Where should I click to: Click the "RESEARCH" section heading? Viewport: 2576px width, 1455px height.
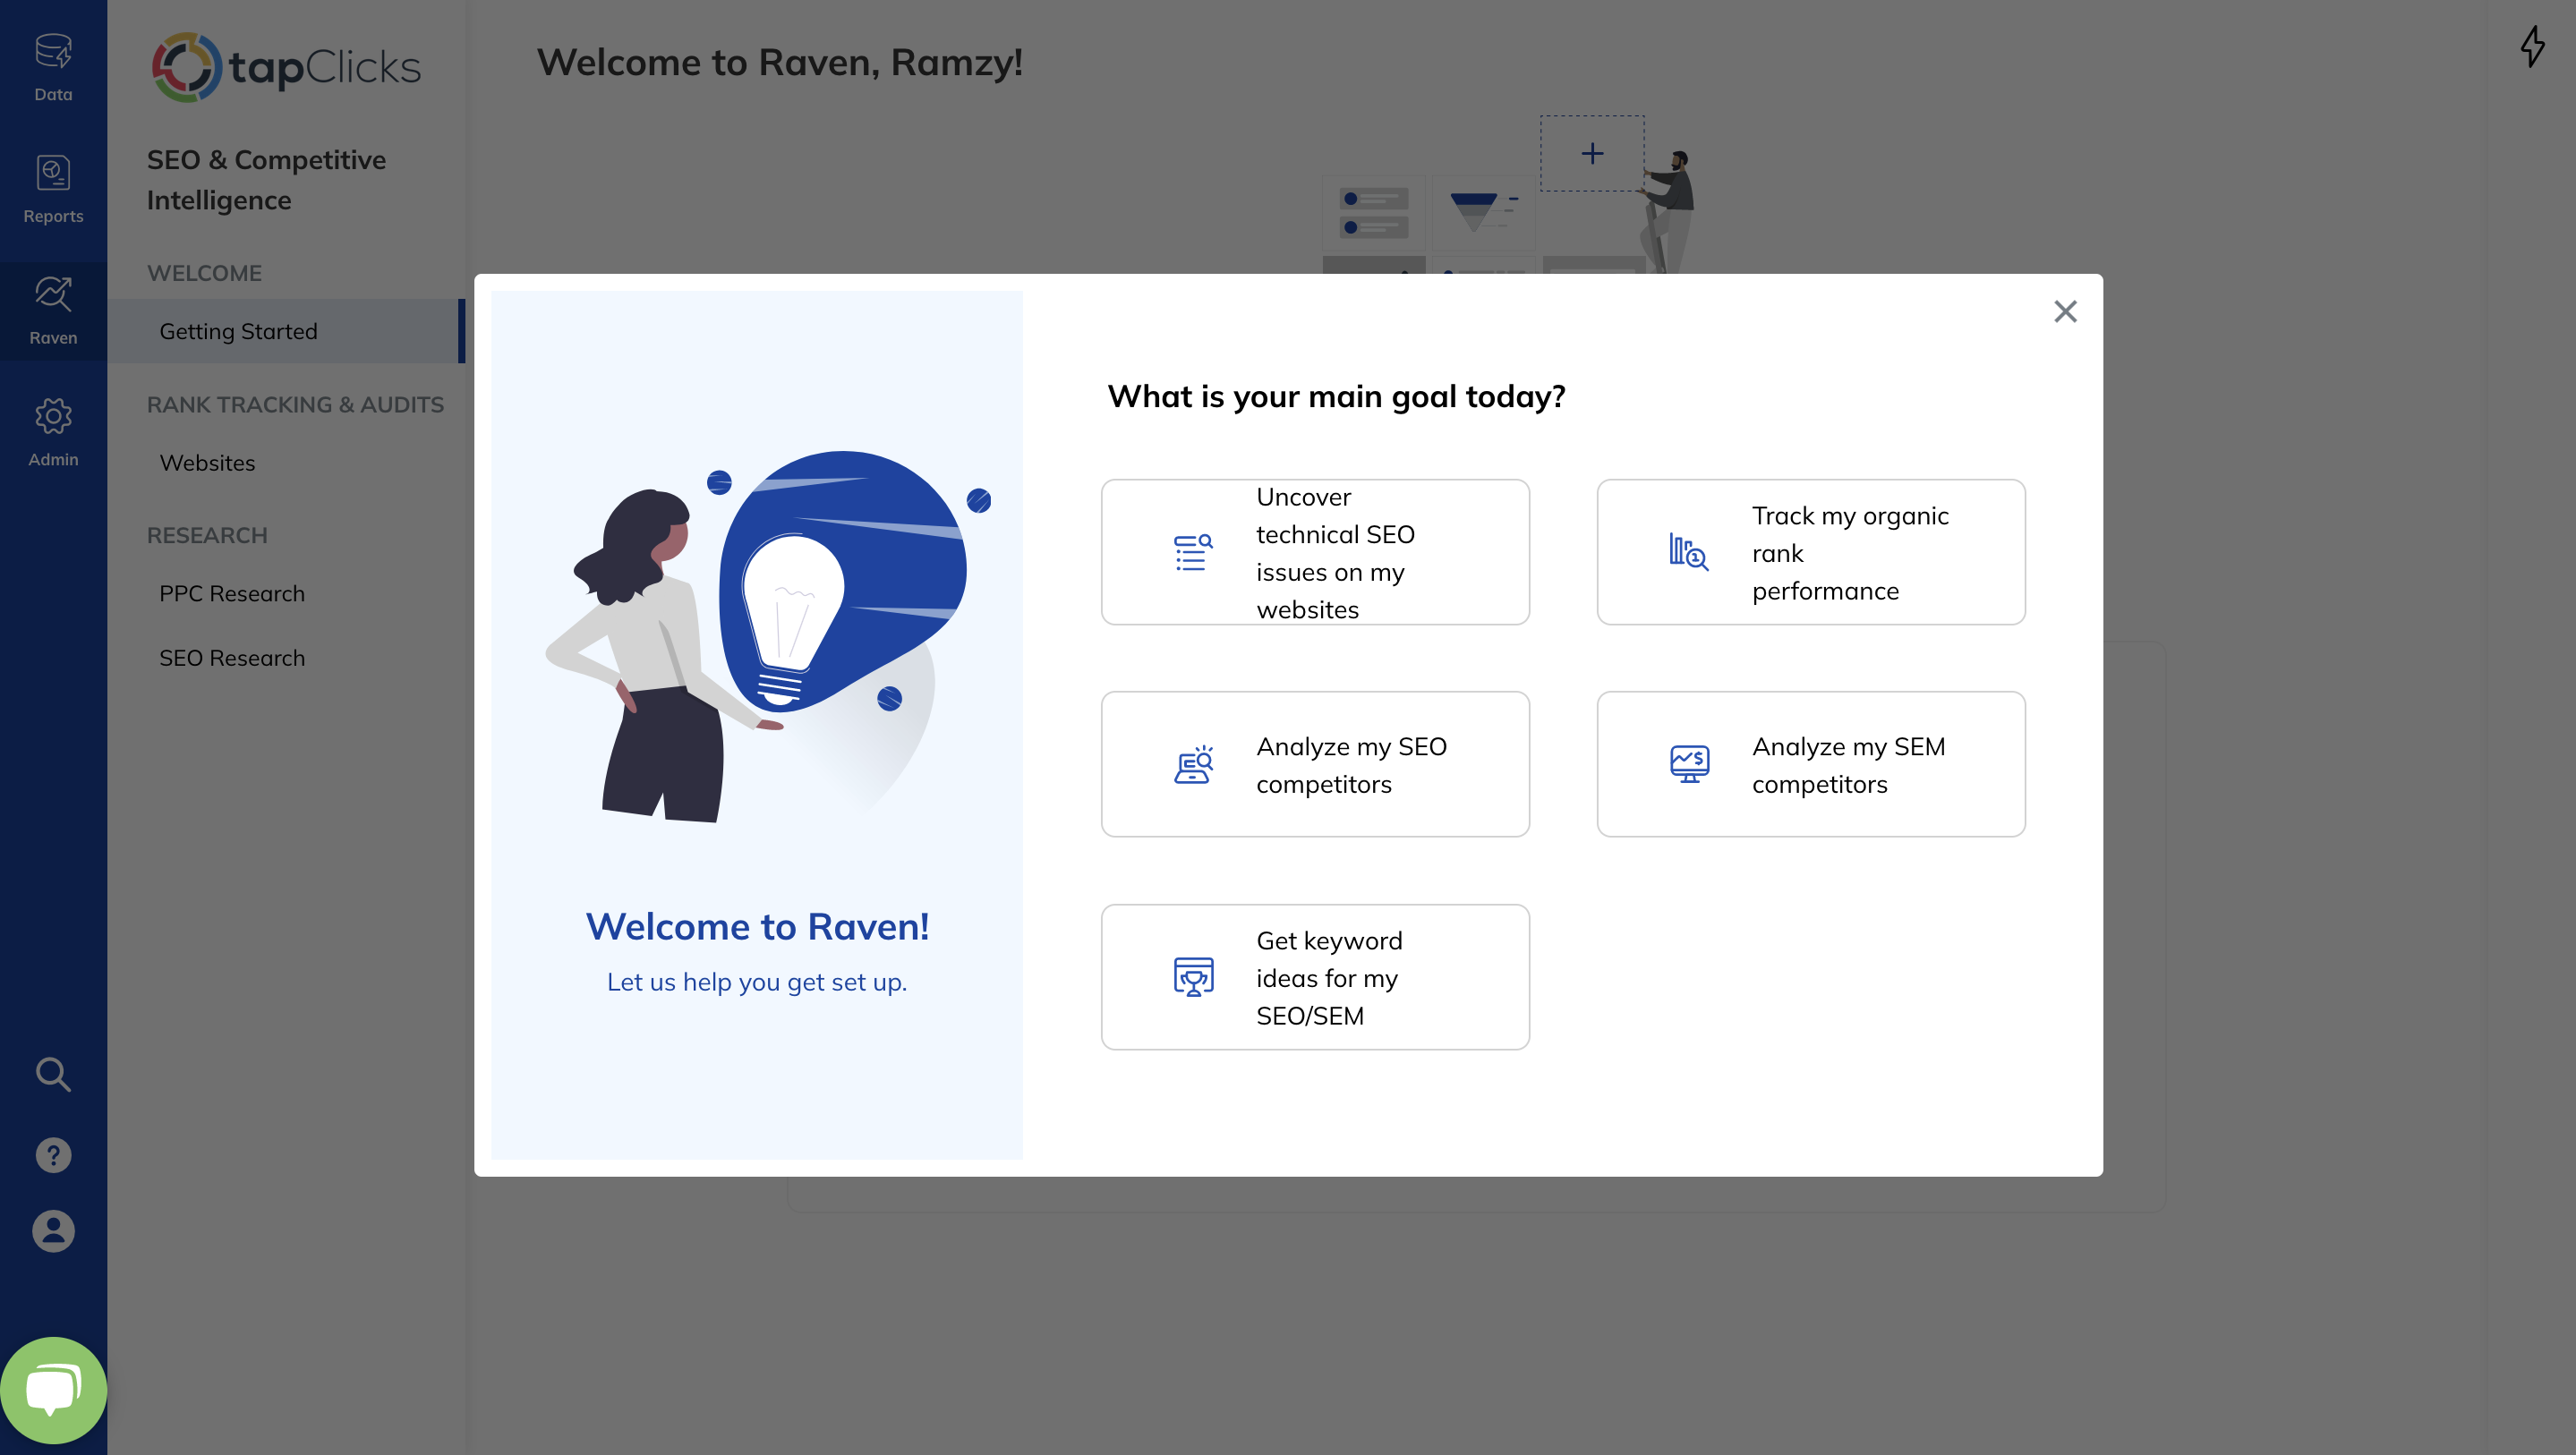[207, 536]
